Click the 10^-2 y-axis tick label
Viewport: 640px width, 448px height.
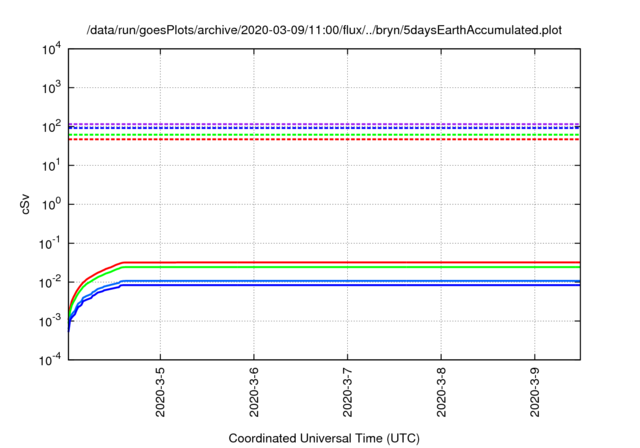coord(49,282)
